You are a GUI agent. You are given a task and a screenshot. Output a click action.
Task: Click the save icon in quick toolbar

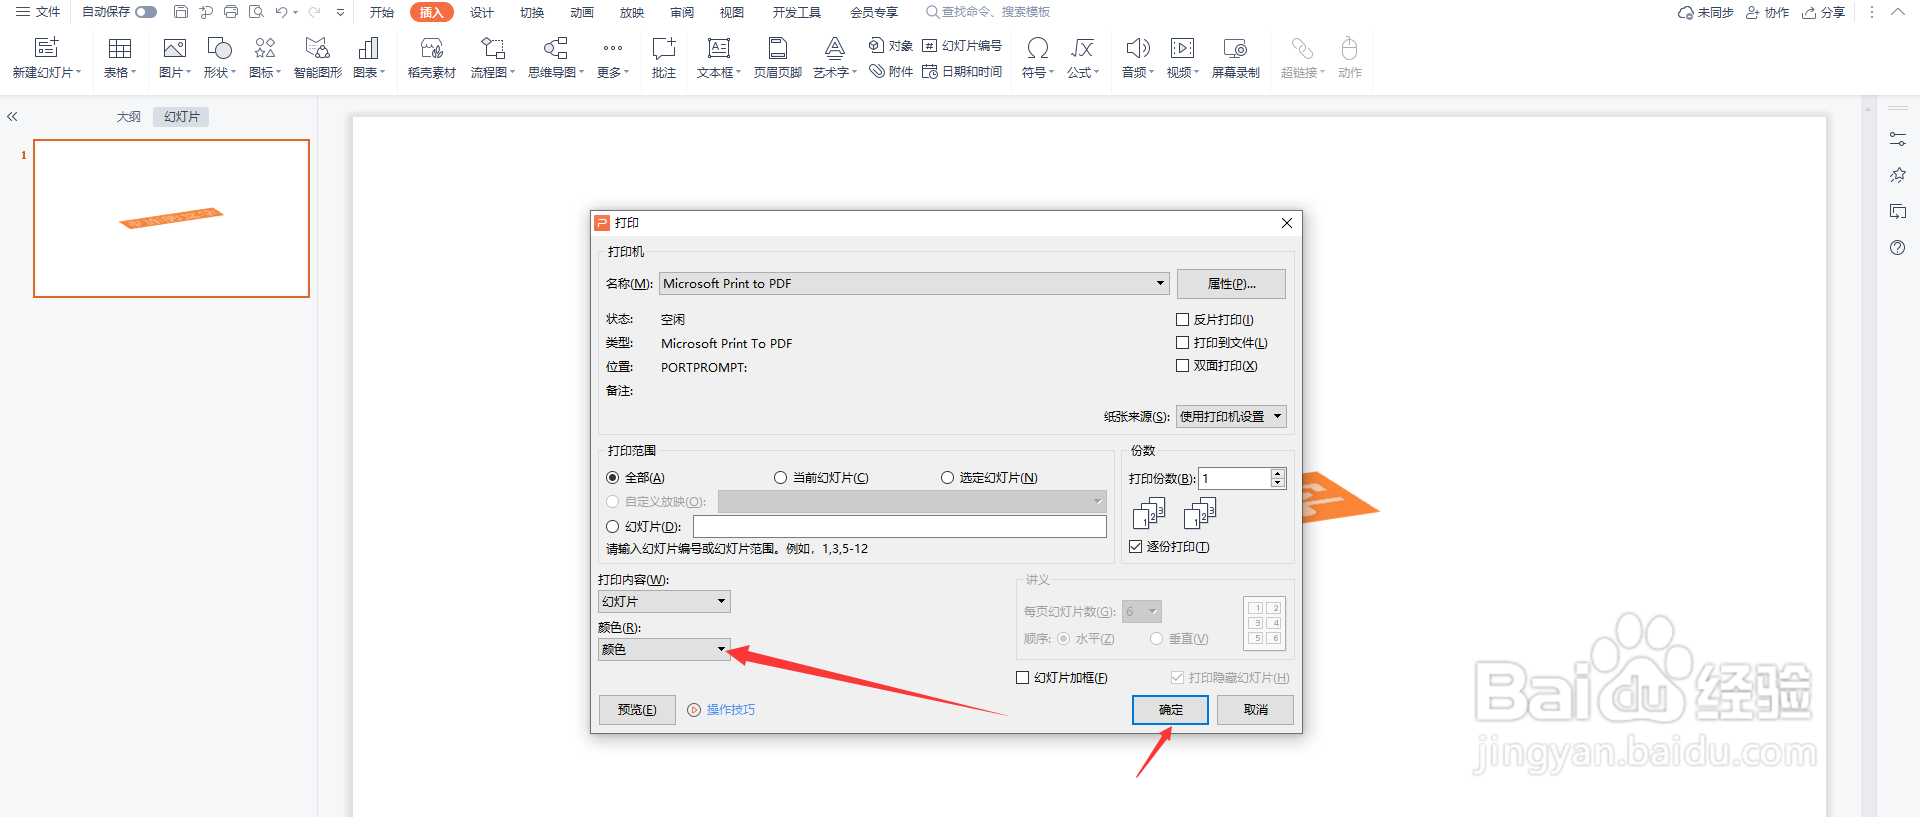coord(180,12)
